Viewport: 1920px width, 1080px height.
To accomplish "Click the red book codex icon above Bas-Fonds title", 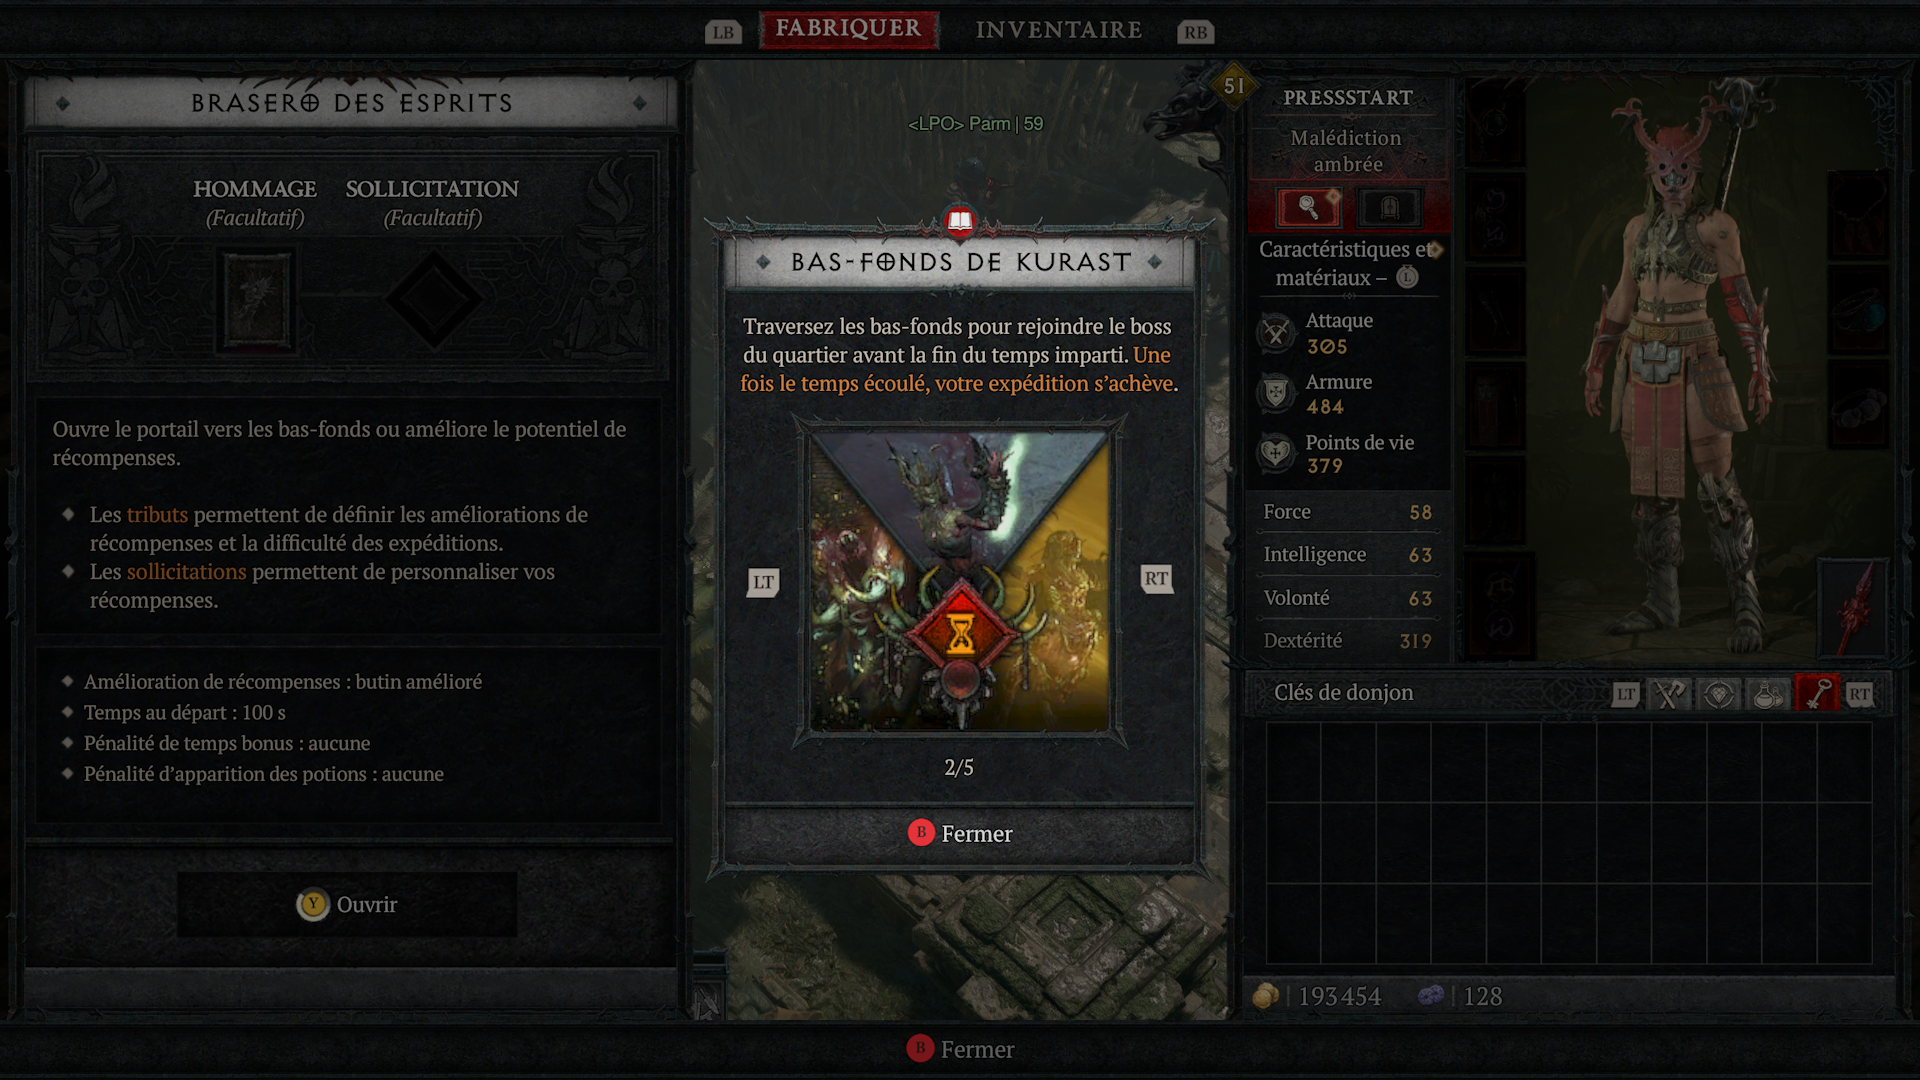I will tap(960, 221).
